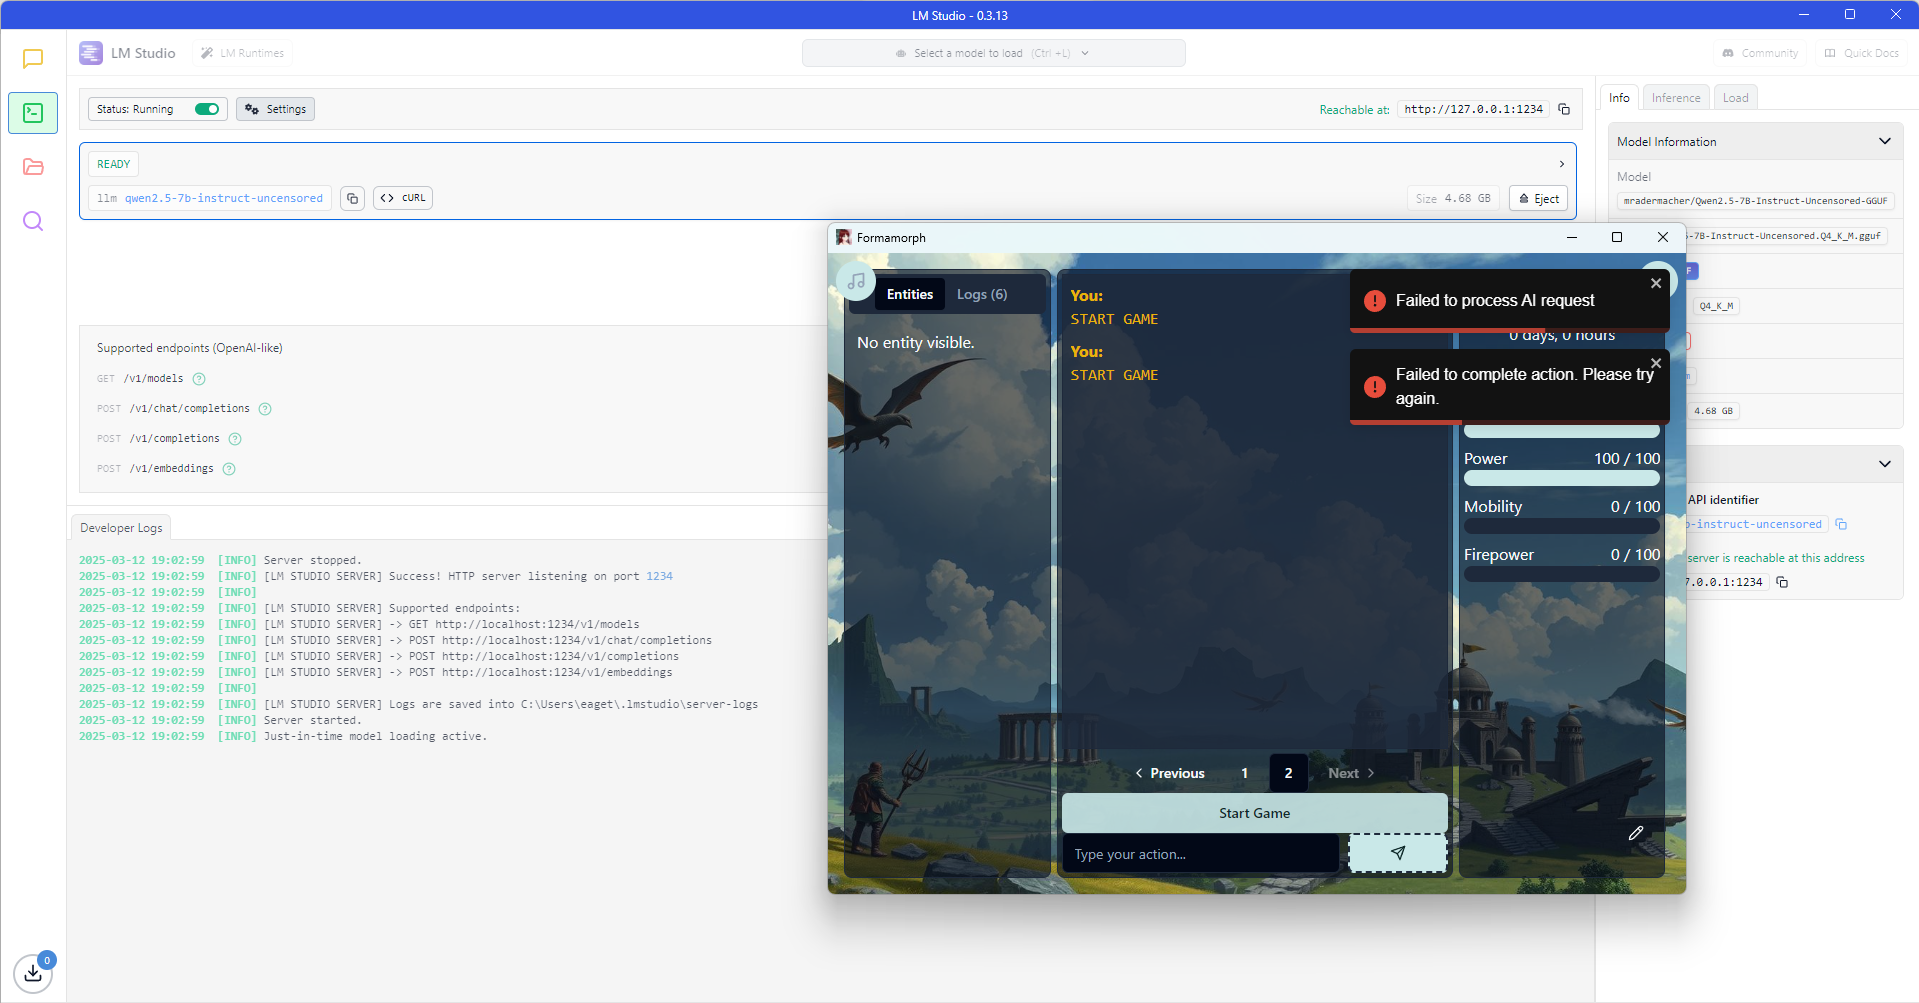Click the Firepower progress bar
This screenshot has height=1003, width=1919.
click(x=1562, y=575)
